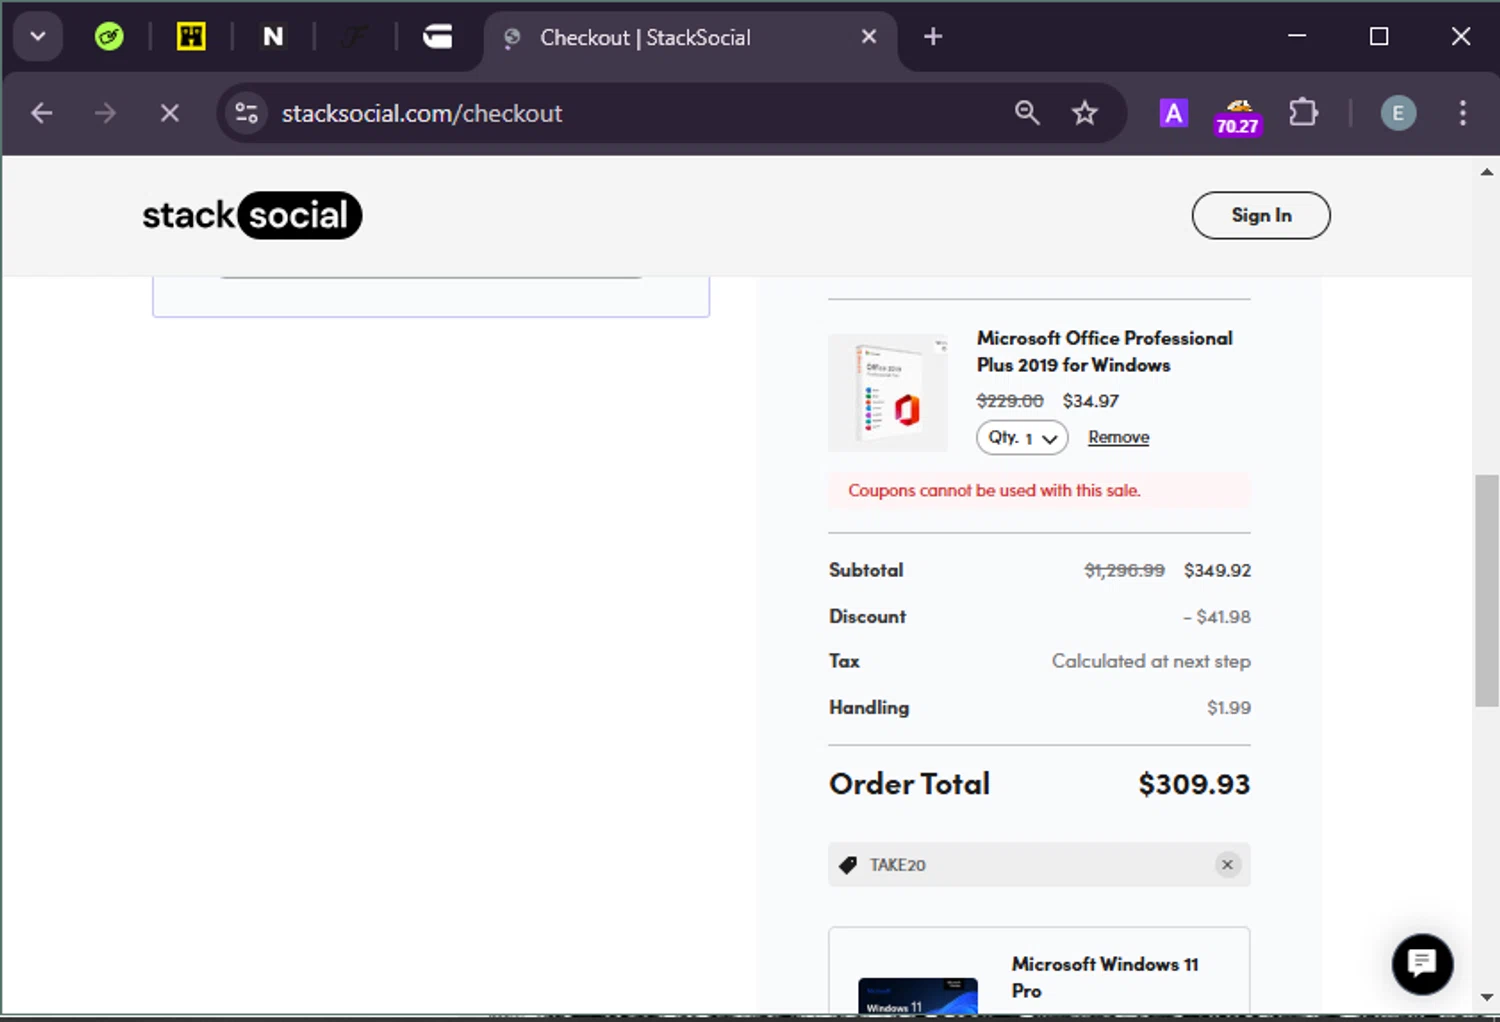Click the page scrollbar down arrow
This screenshot has width=1500, height=1022.
coord(1487,997)
